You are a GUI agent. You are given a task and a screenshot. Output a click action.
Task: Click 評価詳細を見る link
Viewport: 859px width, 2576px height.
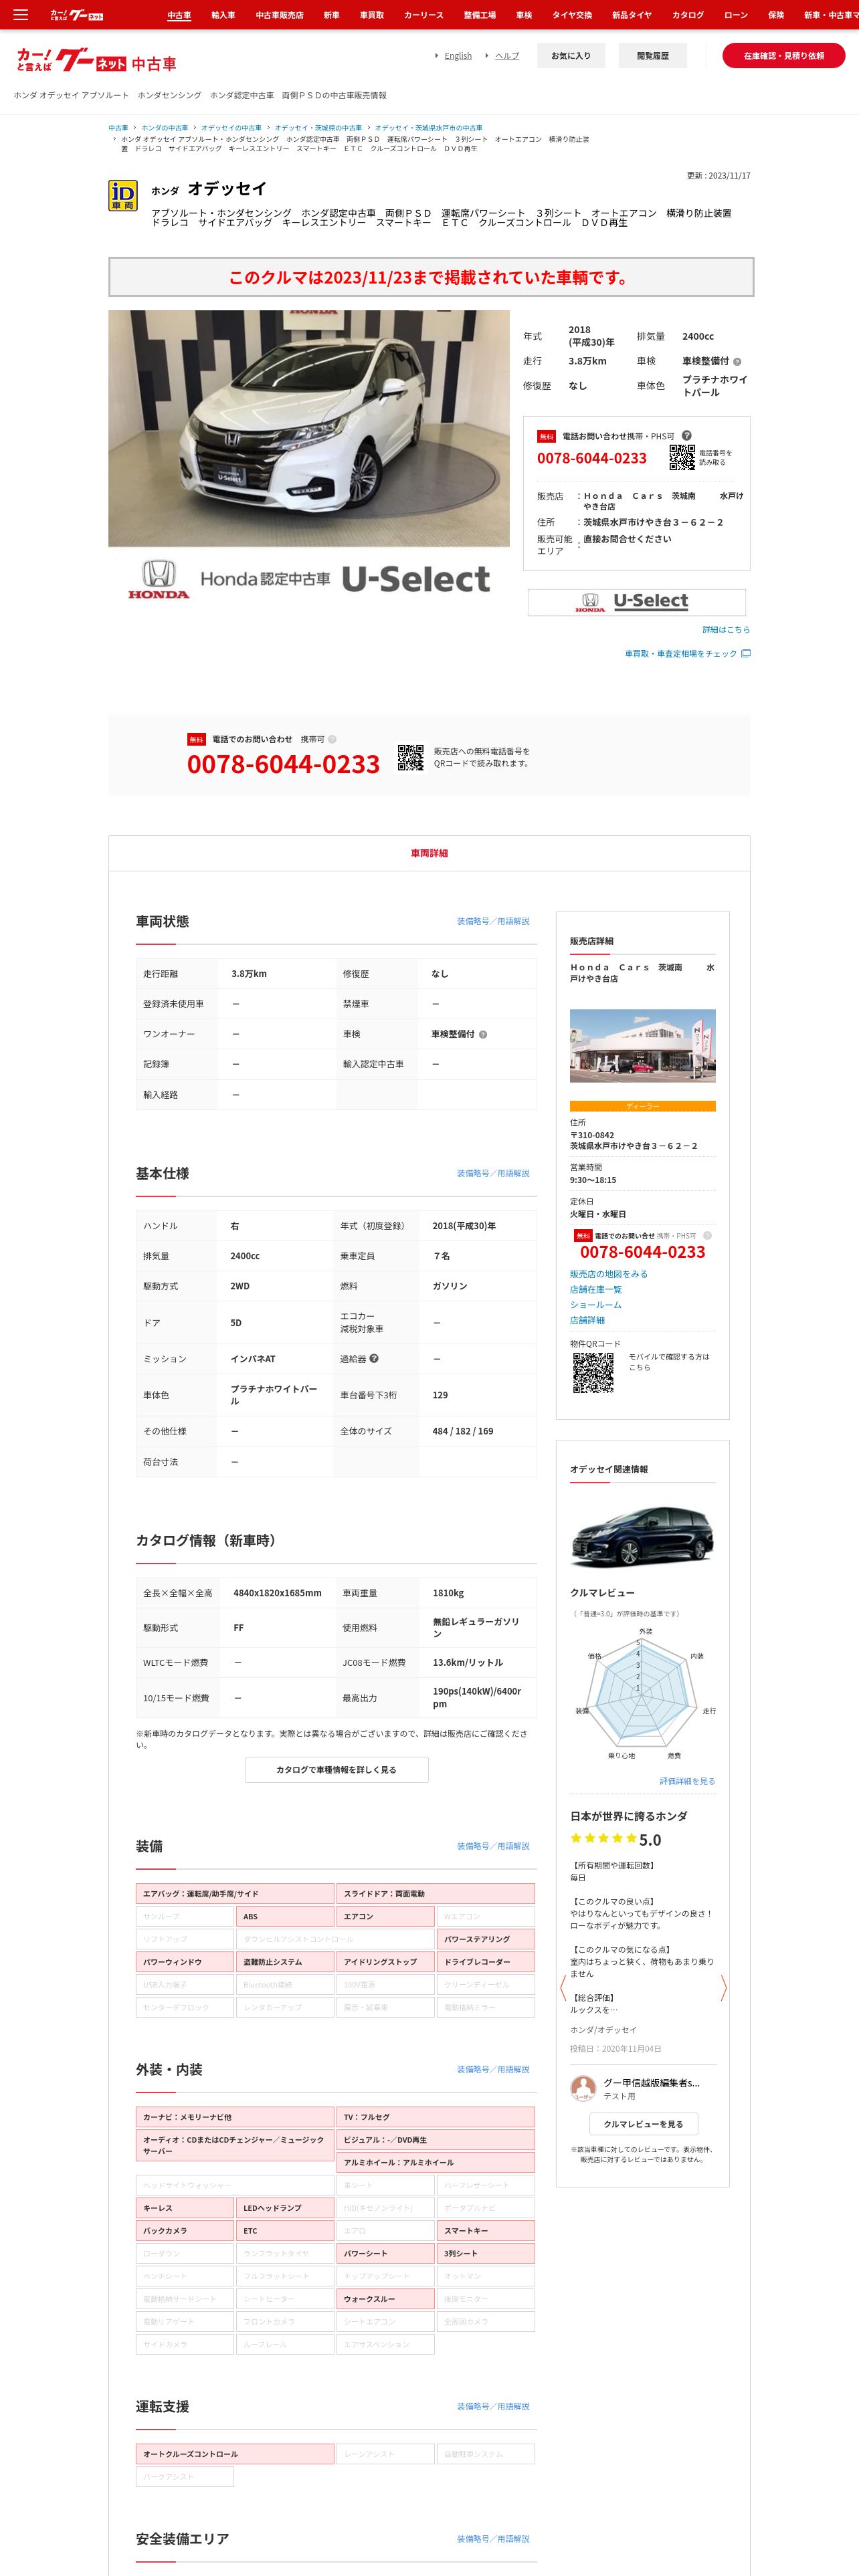(687, 1781)
